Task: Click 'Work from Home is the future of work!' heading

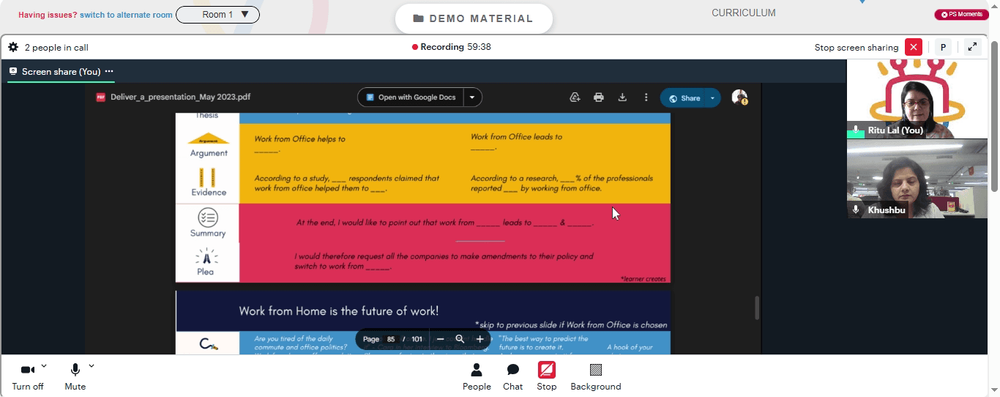Action: click(x=339, y=311)
